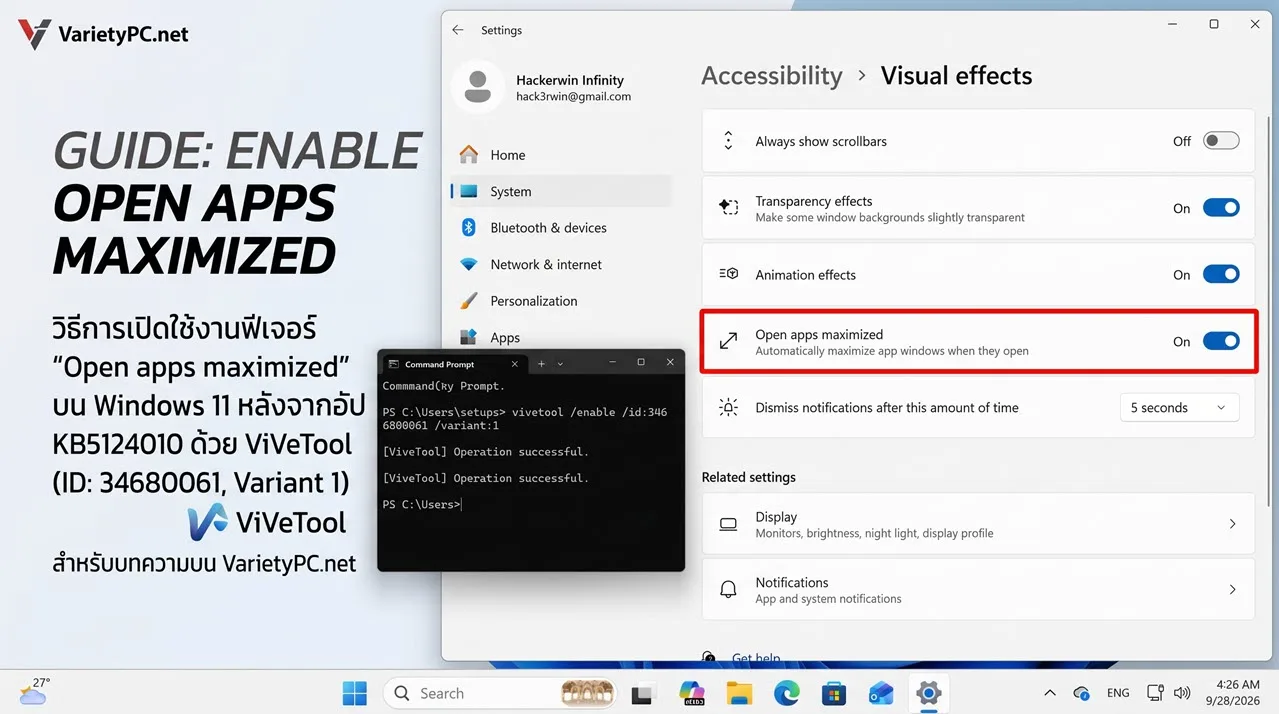Open the terminal tab dropdown arrow
Image resolution: width=1279 pixels, height=714 pixels.
pyautogui.click(x=560, y=364)
